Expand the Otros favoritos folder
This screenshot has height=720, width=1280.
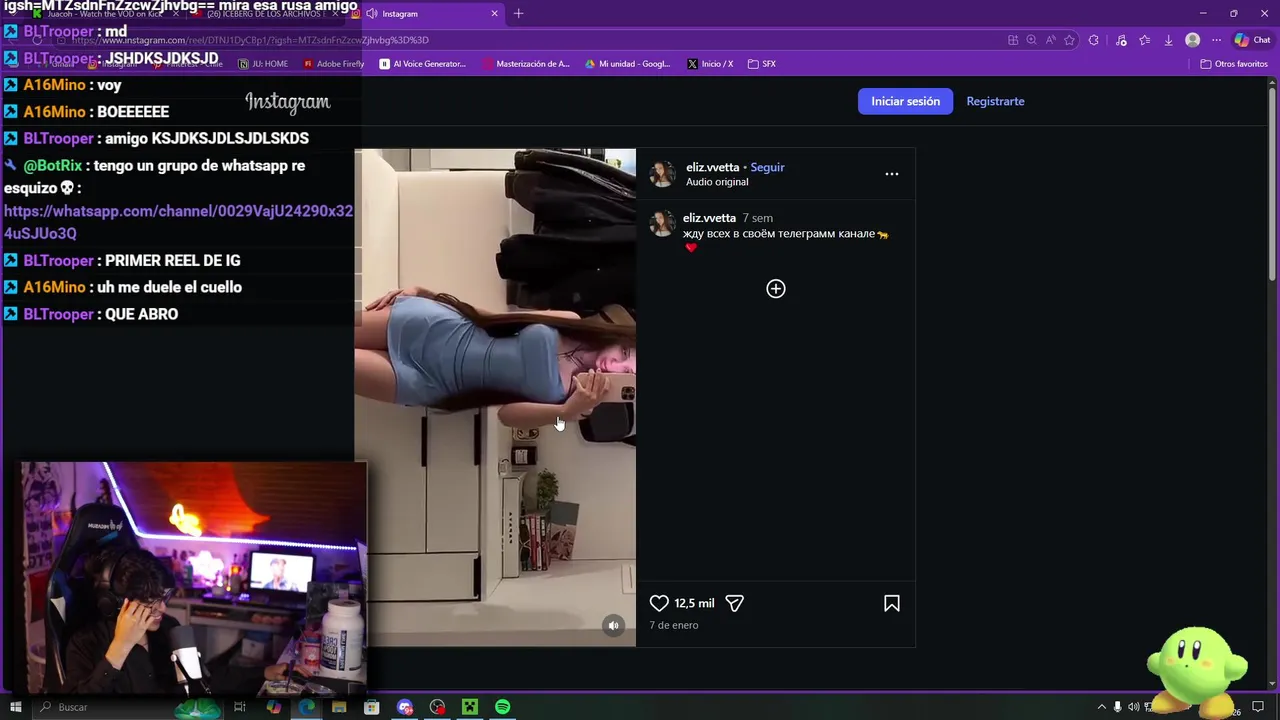click(1234, 64)
